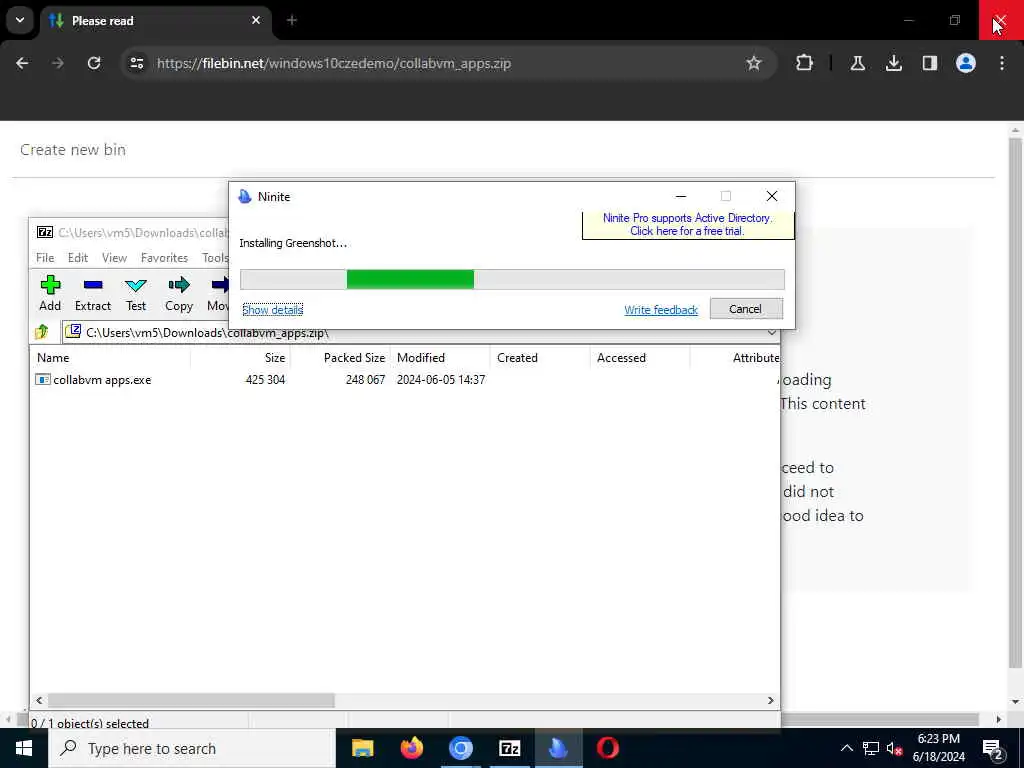Open the notification center icon
The image size is (1024, 768).
pos(993,748)
